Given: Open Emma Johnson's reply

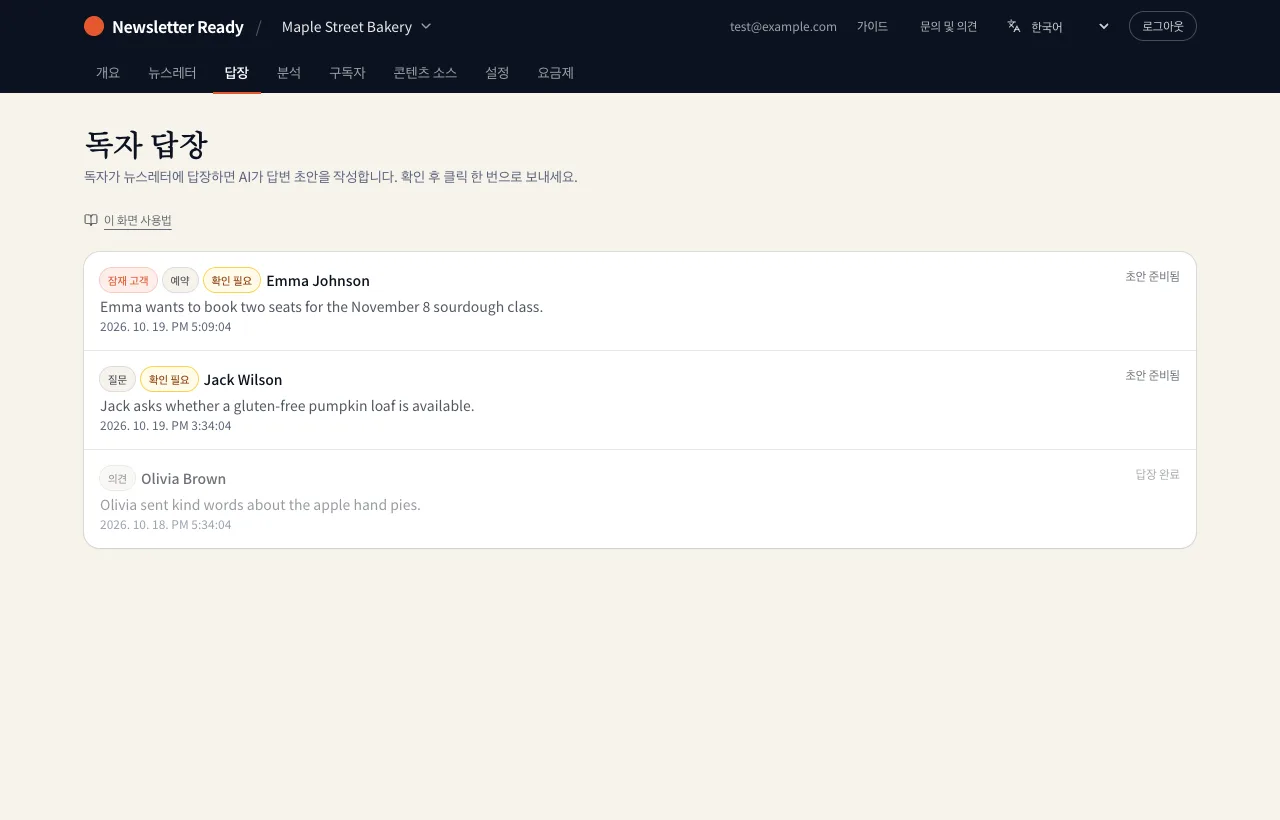Looking at the screenshot, I should [x=640, y=301].
